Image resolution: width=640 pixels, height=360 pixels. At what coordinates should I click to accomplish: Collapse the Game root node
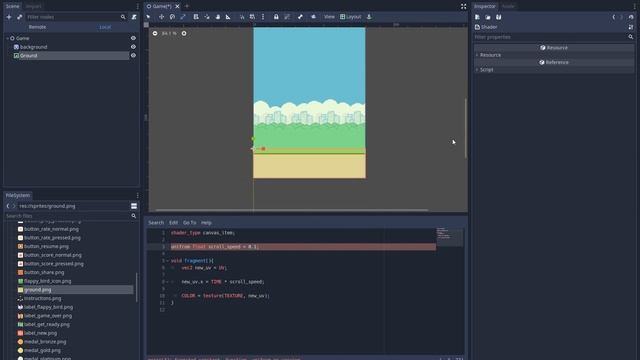click(x=7, y=38)
